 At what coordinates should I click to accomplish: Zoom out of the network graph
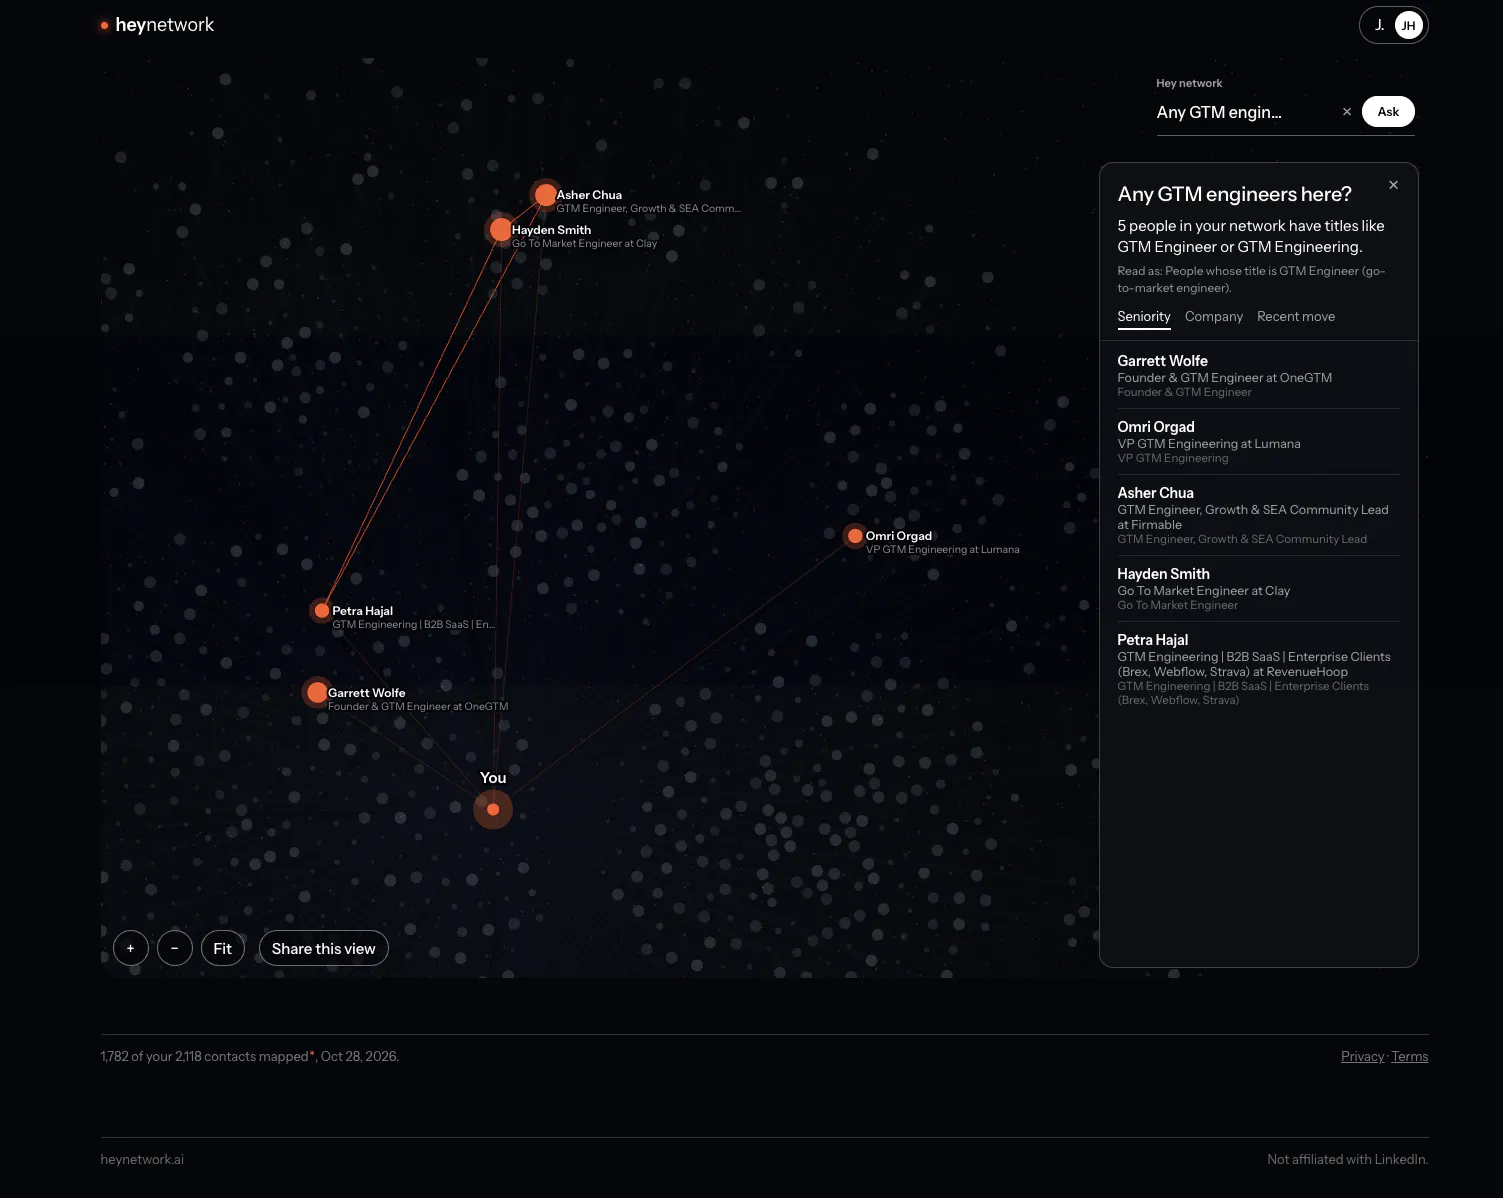pyautogui.click(x=175, y=948)
